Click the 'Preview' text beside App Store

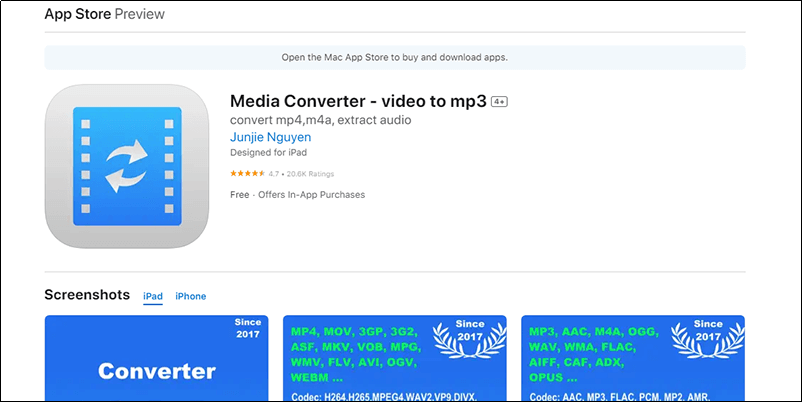tap(139, 14)
